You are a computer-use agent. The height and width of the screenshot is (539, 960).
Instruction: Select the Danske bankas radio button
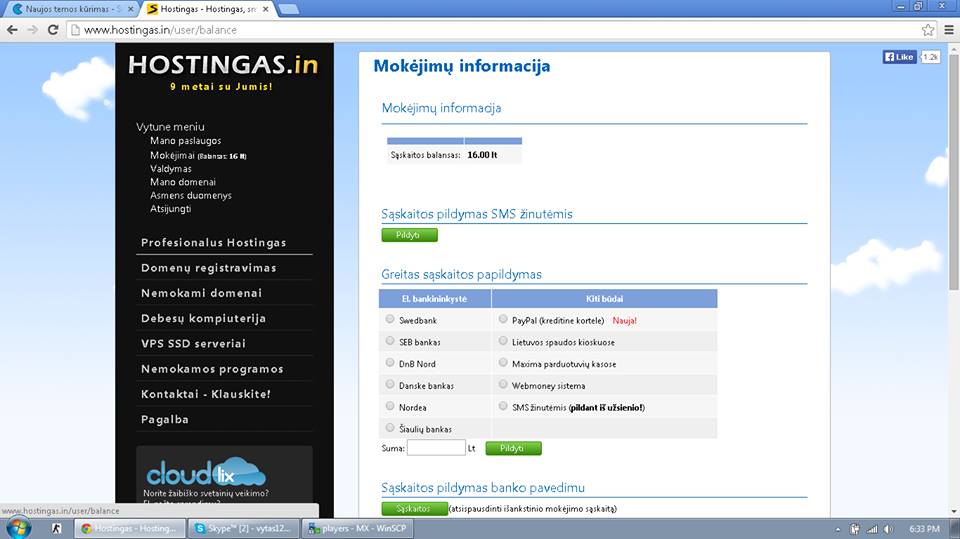pos(390,384)
